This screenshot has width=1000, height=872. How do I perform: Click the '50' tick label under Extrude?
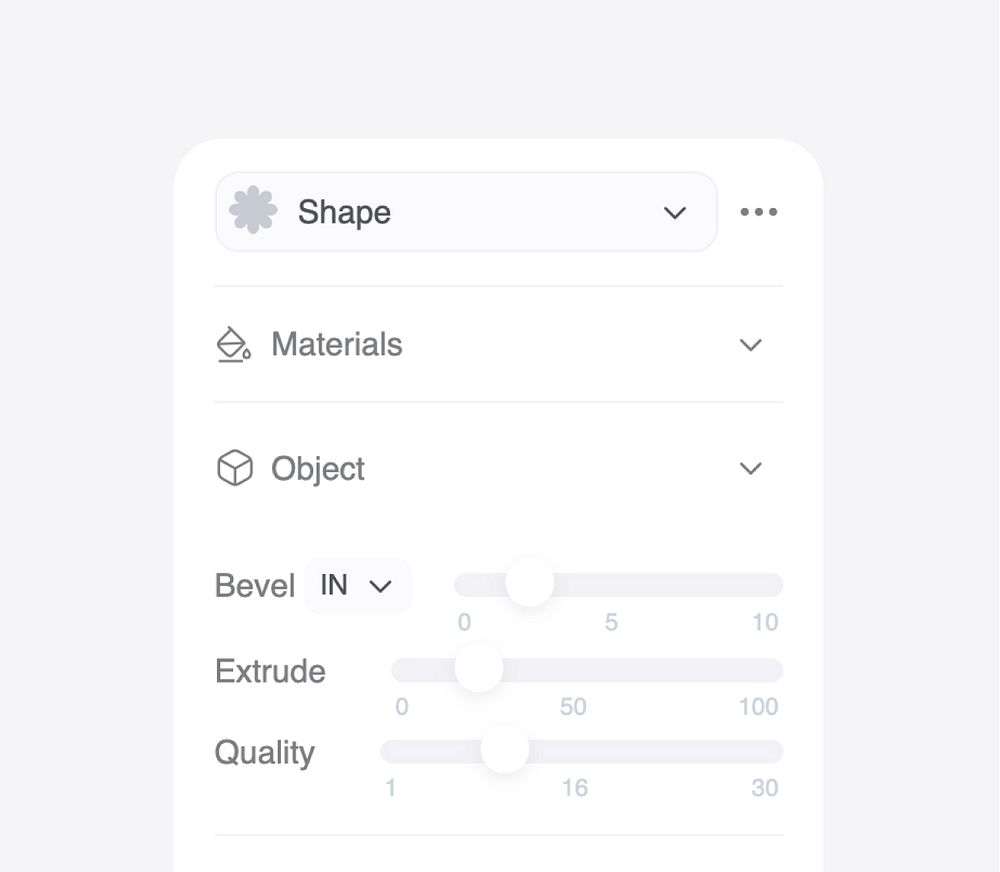(x=573, y=707)
